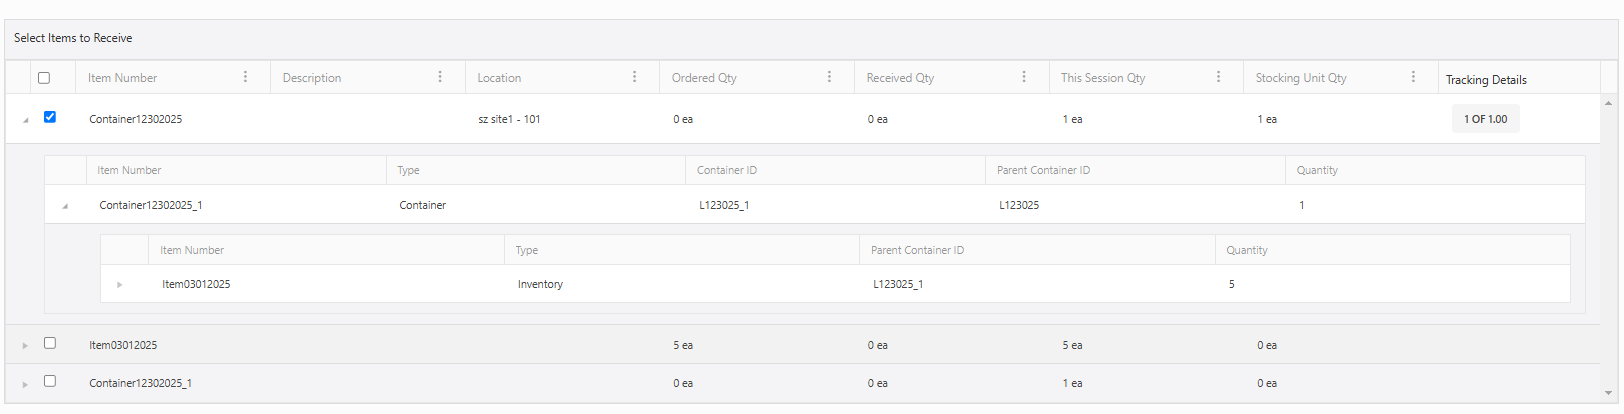The width and height of the screenshot is (1624, 414).
Task: Open Item Number column options menu
Action: tap(245, 77)
